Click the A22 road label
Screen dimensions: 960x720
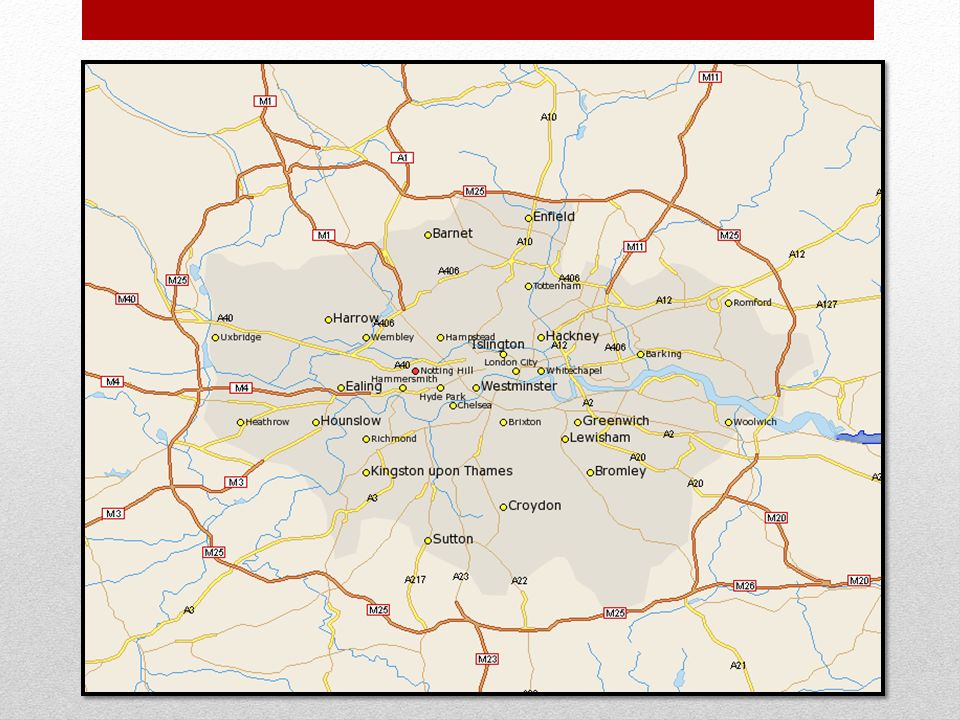[519, 580]
